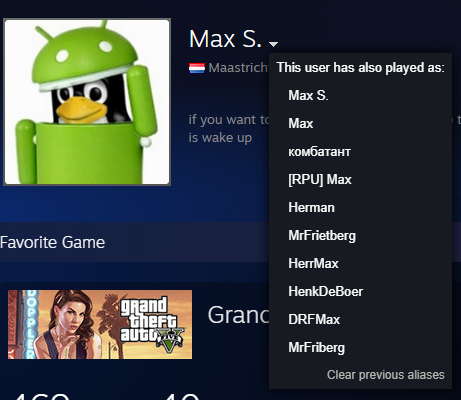This screenshot has width=461, height=400.
Task: Expand the alias arrow next to Max S.
Action: pyautogui.click(x=273, y=44)
